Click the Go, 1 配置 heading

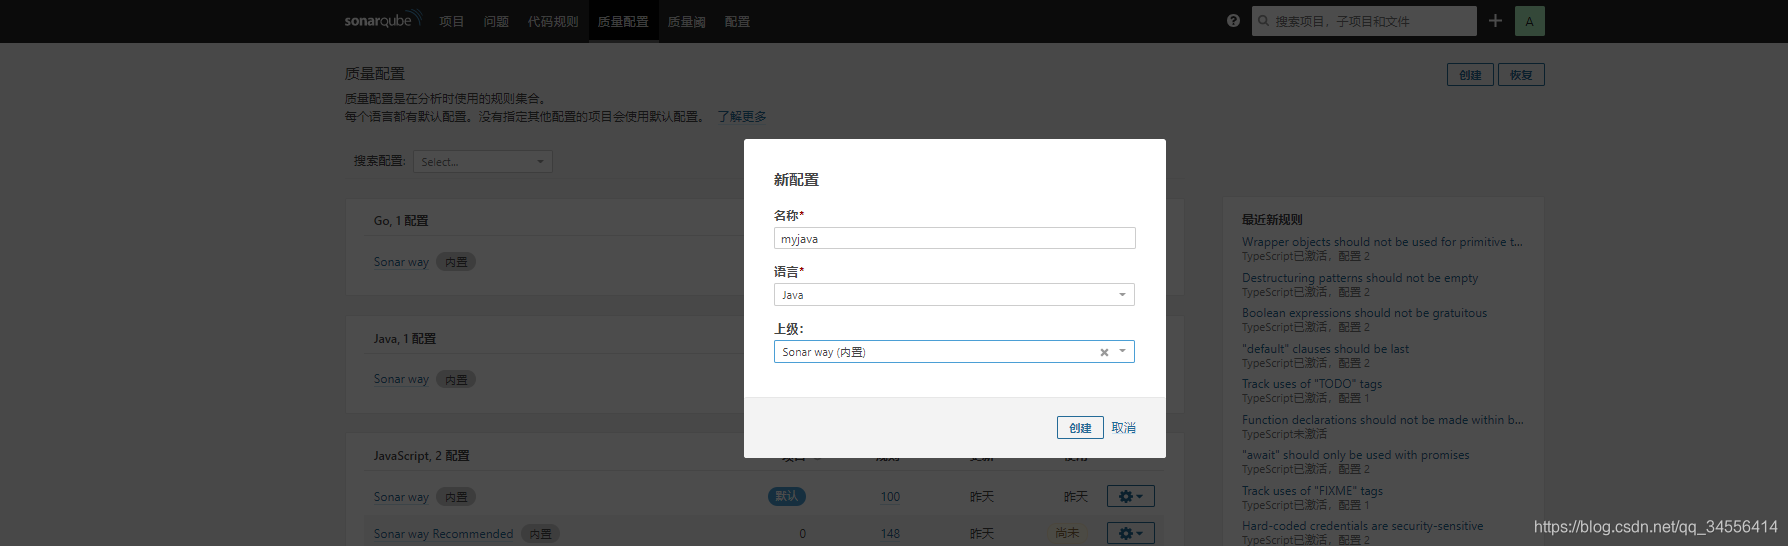click(401, 221)
